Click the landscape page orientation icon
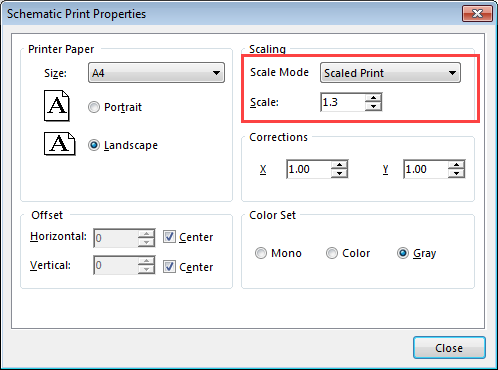The image size is (498, 370). [60, 144]
